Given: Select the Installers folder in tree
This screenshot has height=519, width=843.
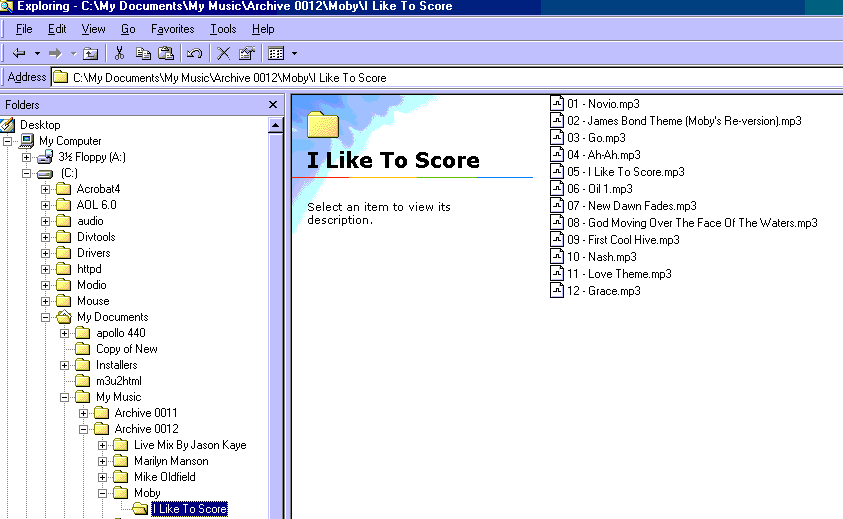Looking at the screenshot, I should coord(117,365).
